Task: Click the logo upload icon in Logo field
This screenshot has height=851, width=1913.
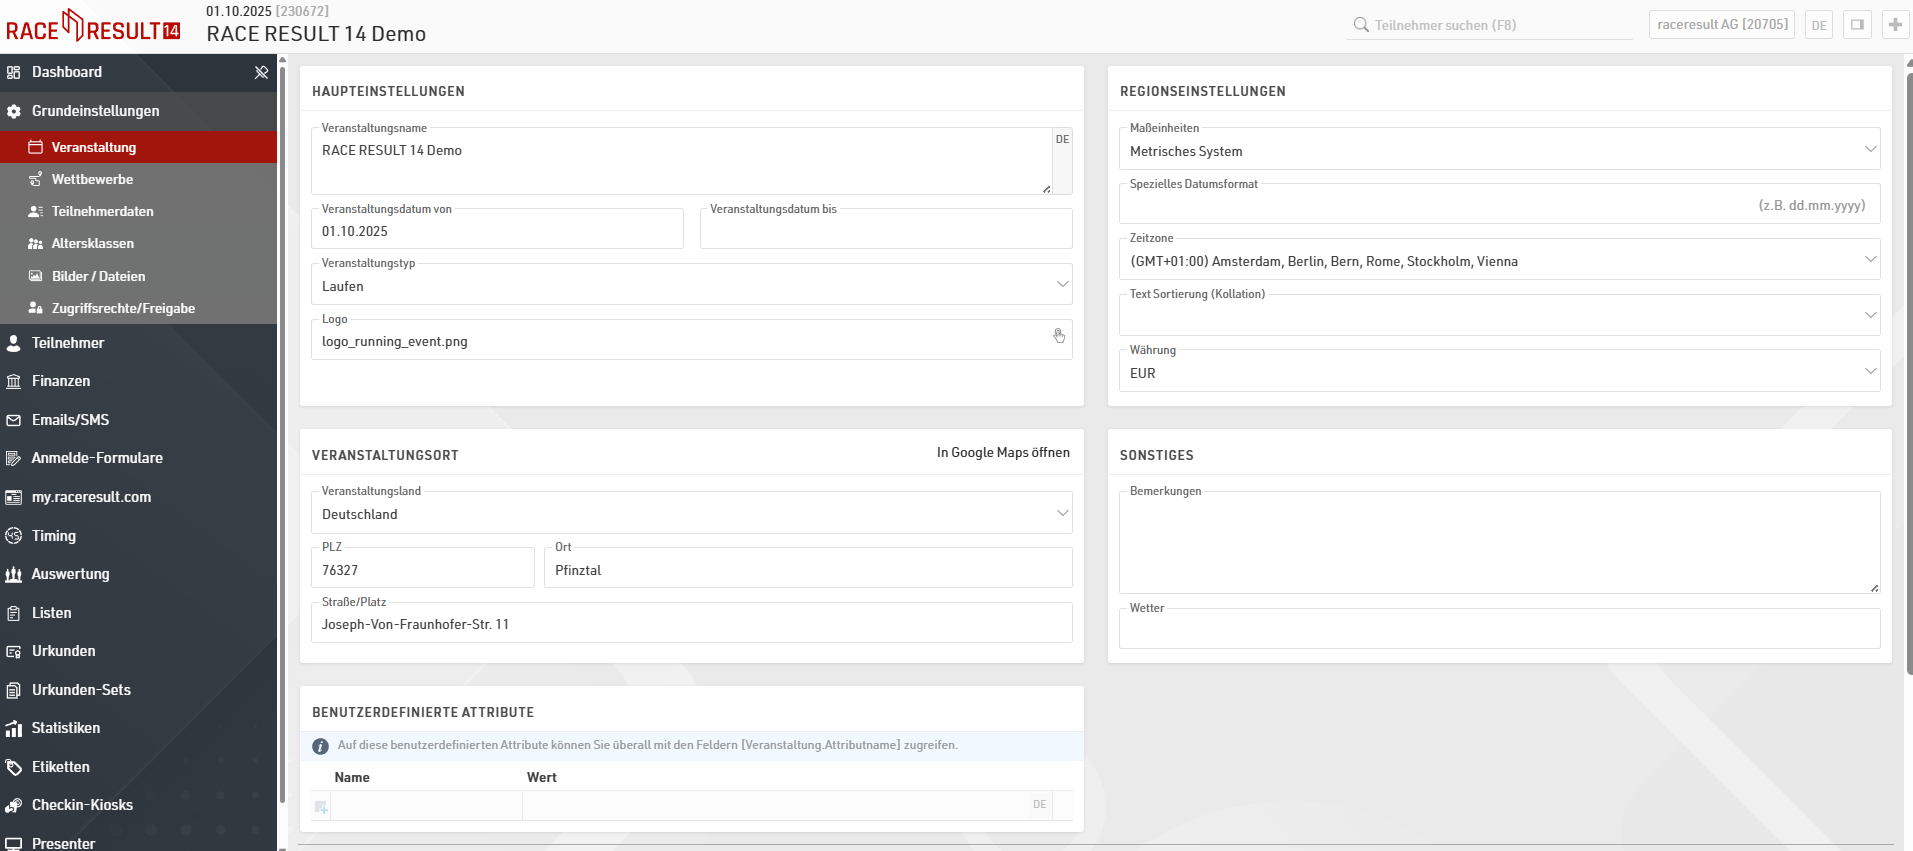Action: pos(1059,336)
